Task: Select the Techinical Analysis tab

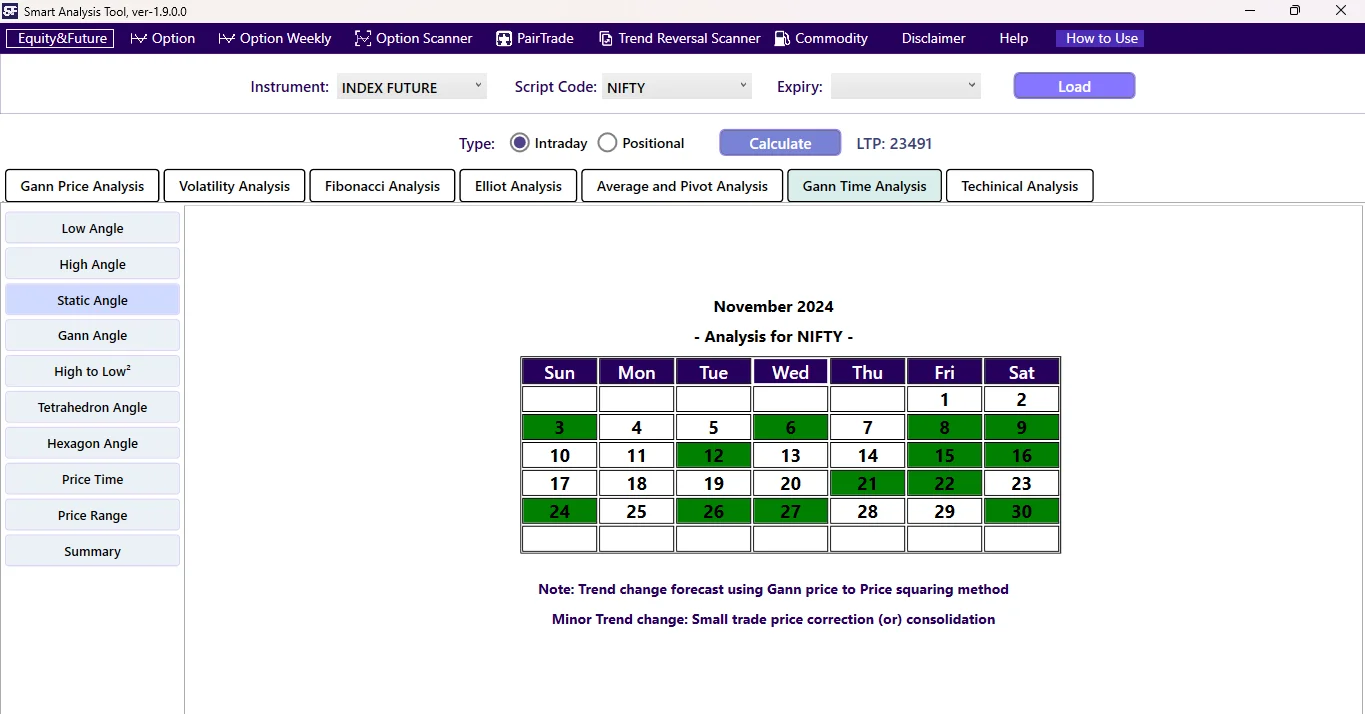Action: pyautogui.click(x=1019, y=185)
